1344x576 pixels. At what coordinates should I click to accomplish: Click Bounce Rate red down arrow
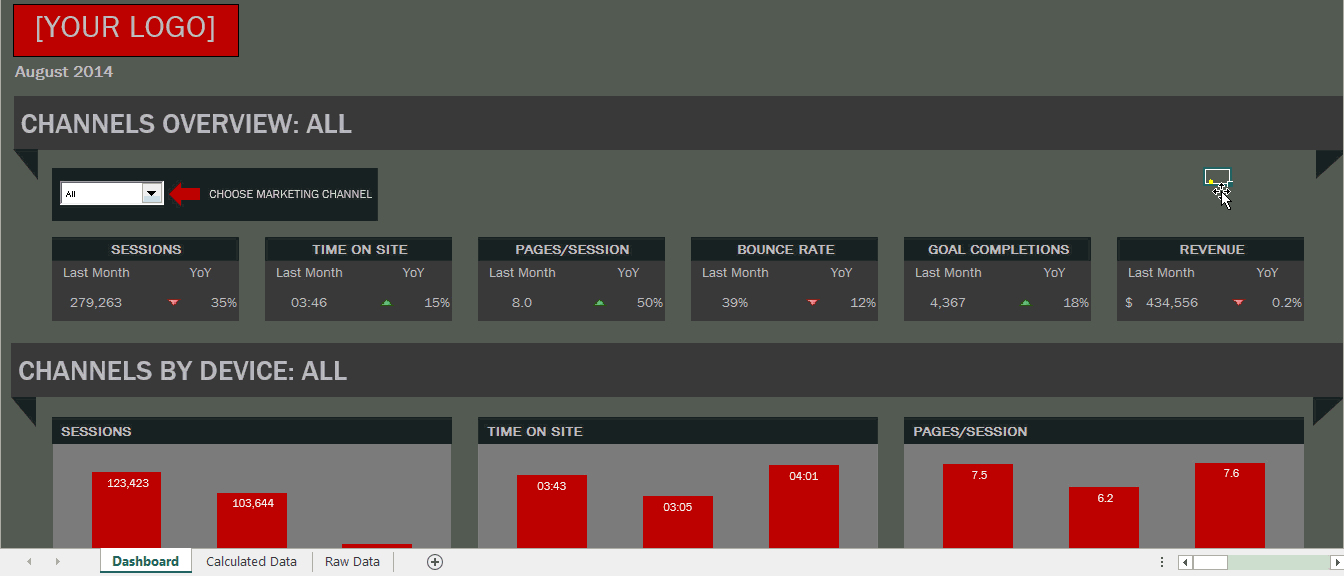click(812, 302)
